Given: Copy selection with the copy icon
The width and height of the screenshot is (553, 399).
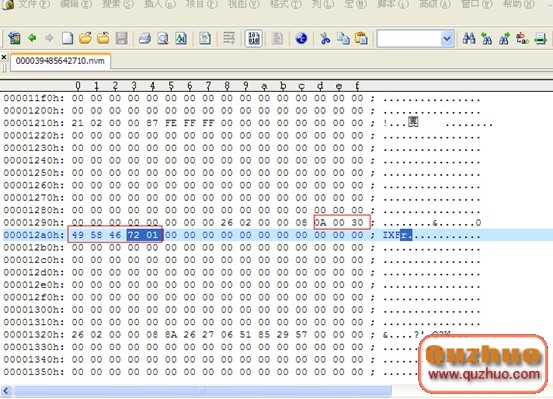Looking at the screenshot, I should click(343, 38).
